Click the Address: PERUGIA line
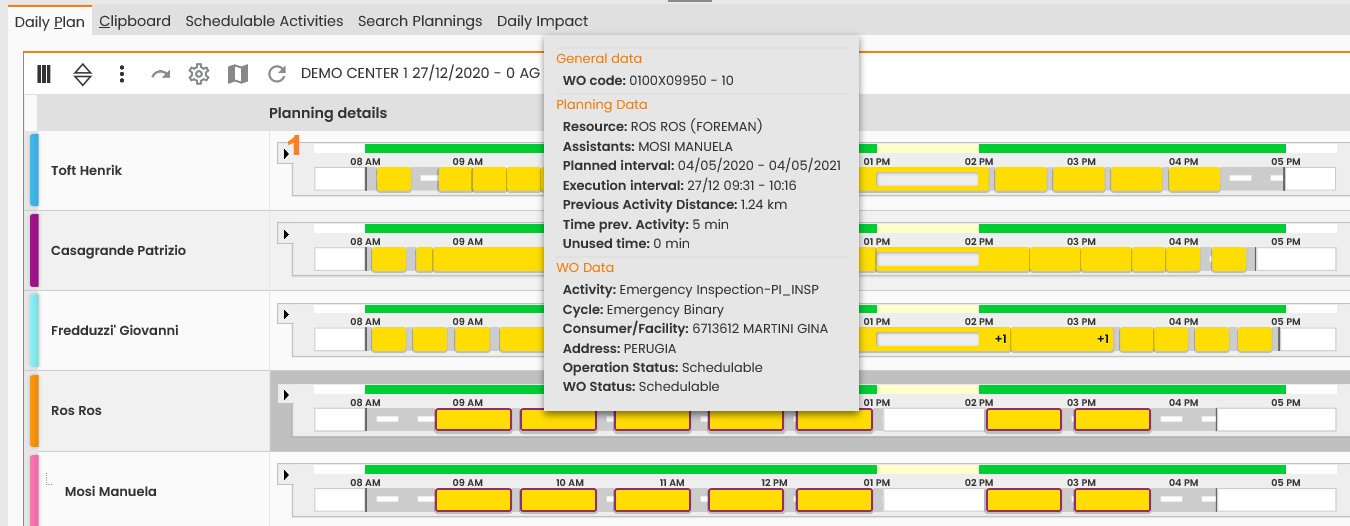The width and height of the screenshot is (1350, 526). [x=619, y=348]
